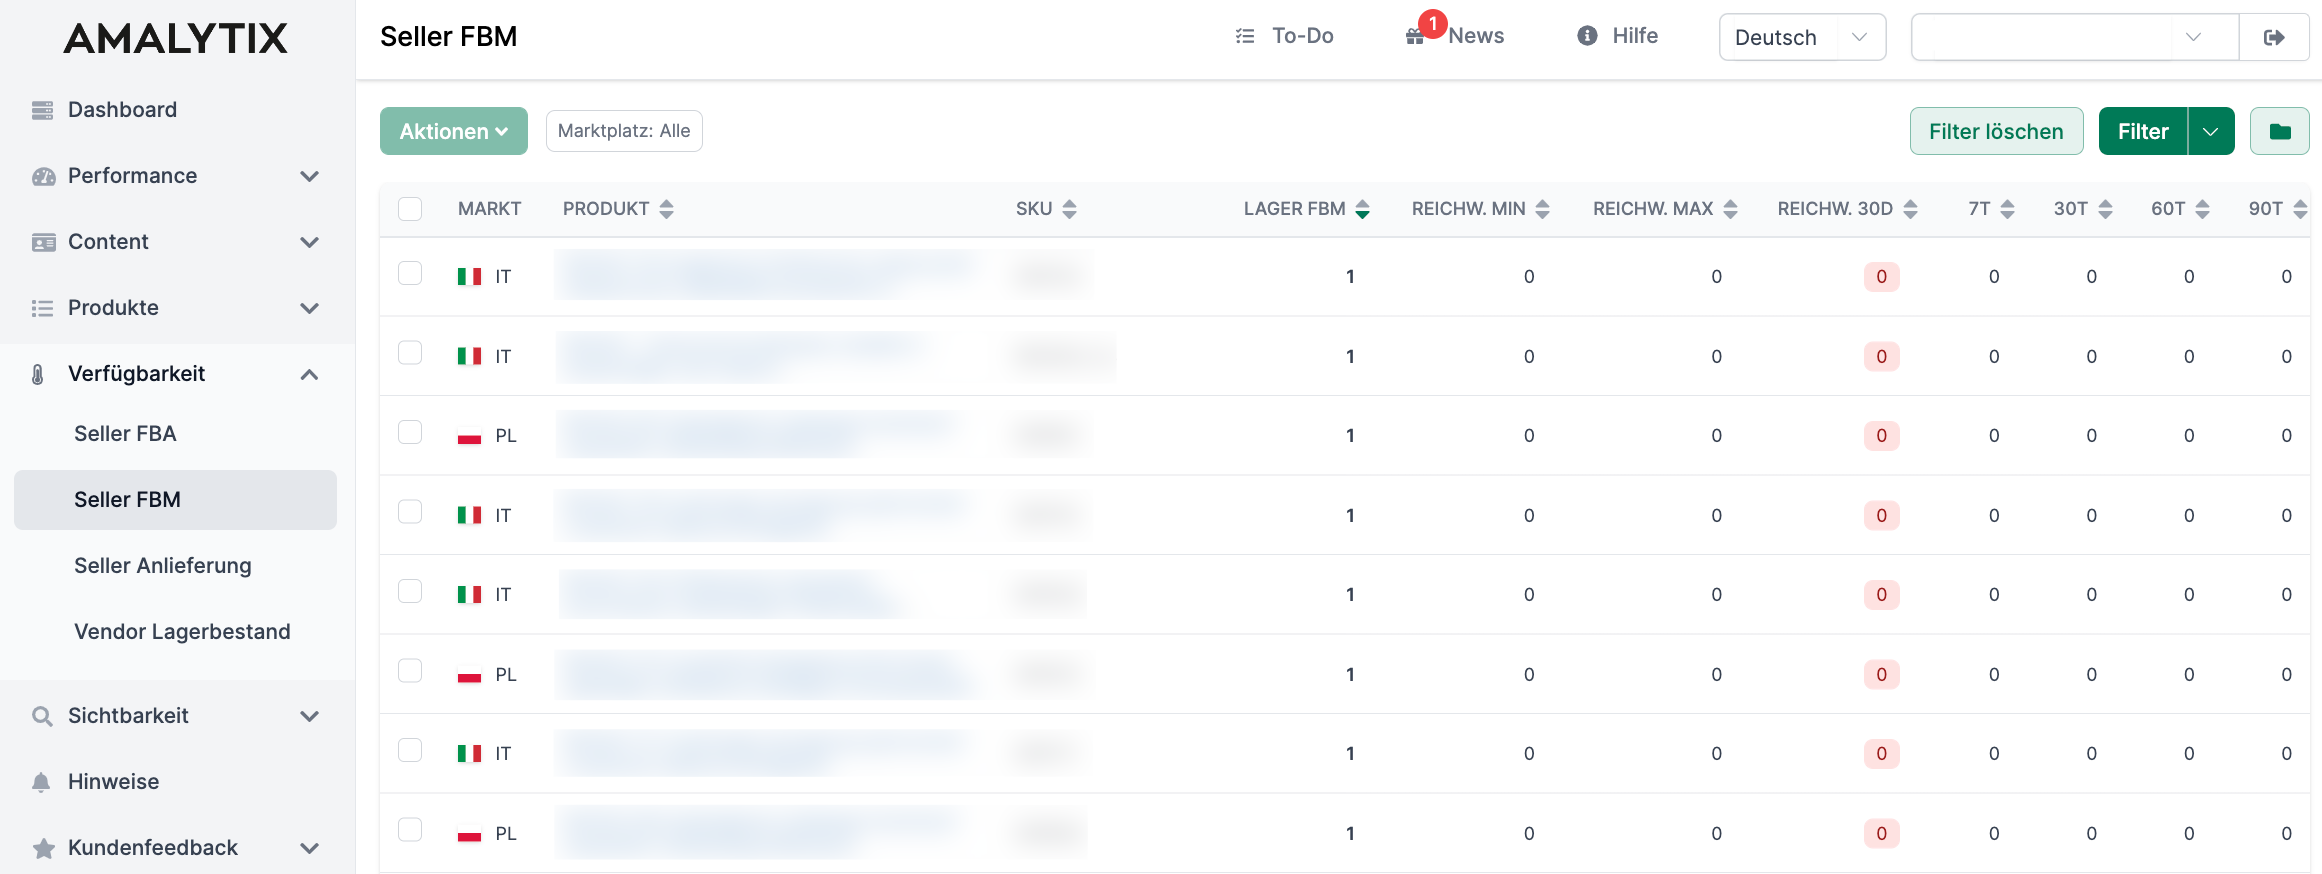Image resolution: width=2322 pixels, height=874 pixels.
Task: Open the Deutsch language dropdown
Action: pos(1802,37)
